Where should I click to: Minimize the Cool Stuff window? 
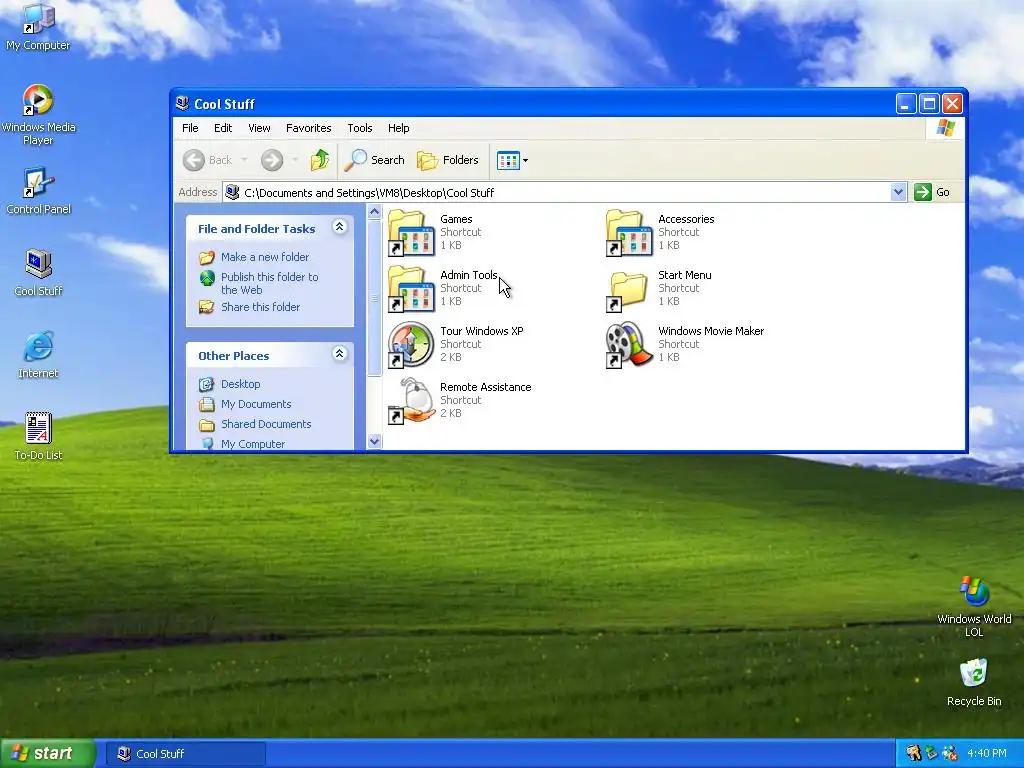[x=905, y=103]
